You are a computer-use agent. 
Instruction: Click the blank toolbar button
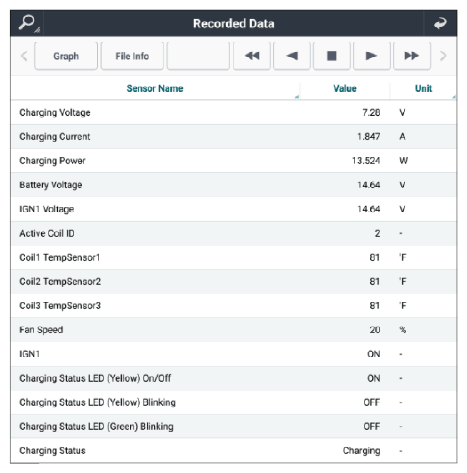tap(198, 56)
